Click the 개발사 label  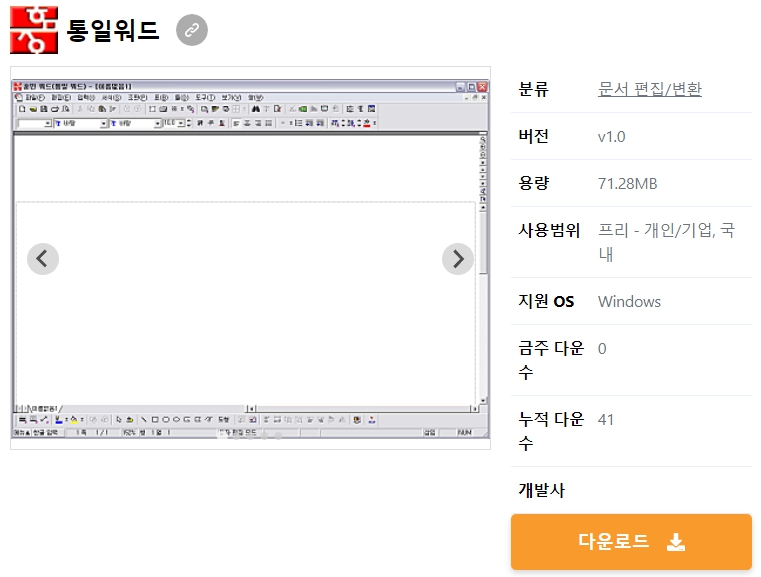[542, 490]
